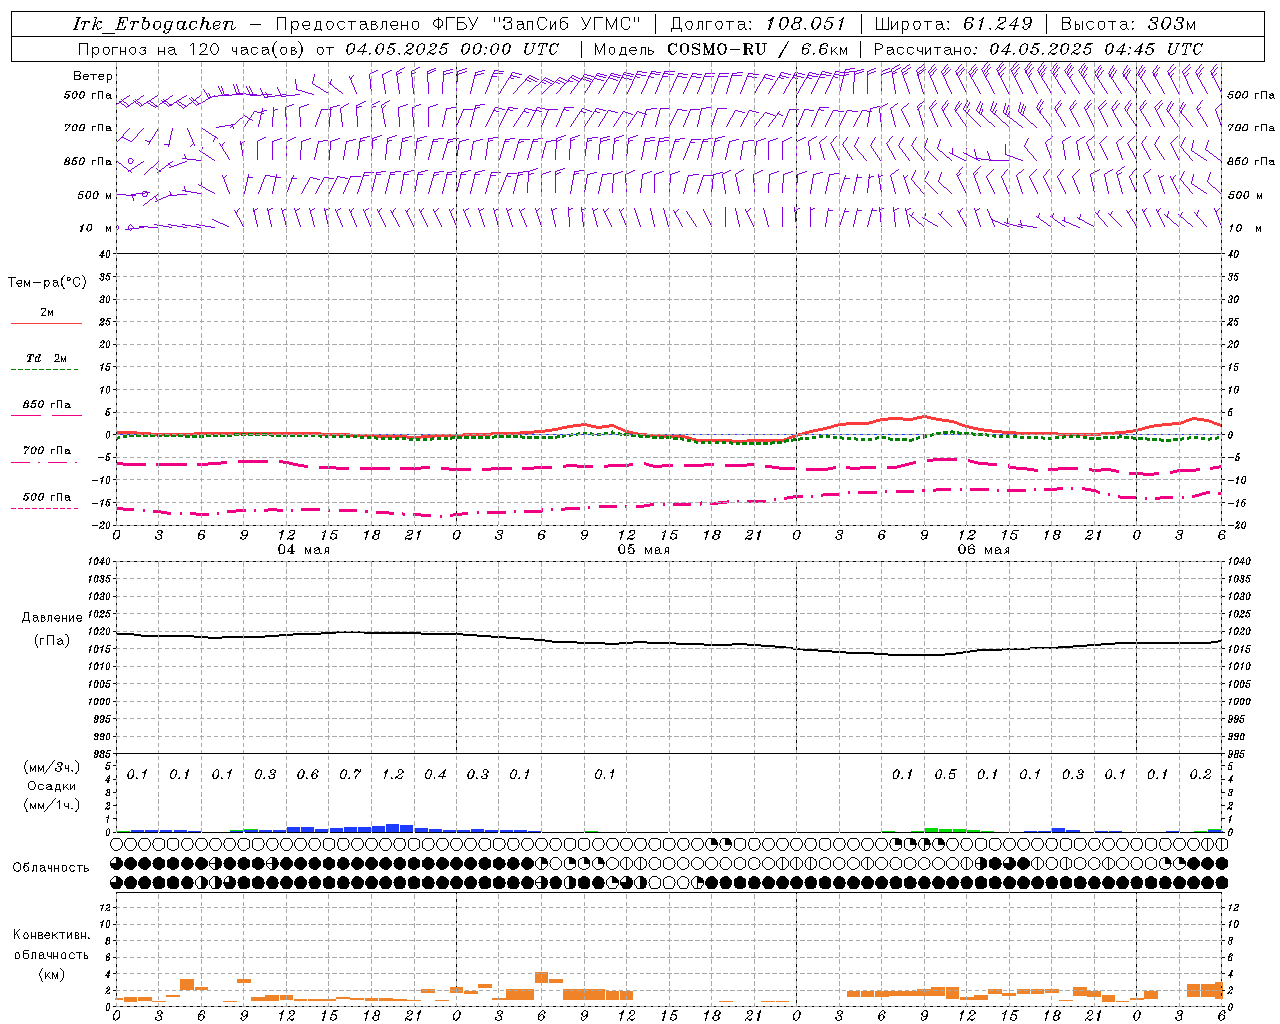This screenshot has width=1280, height=1024.
Task: Click the '0.4' precipitation value
Action: point(435,775)
